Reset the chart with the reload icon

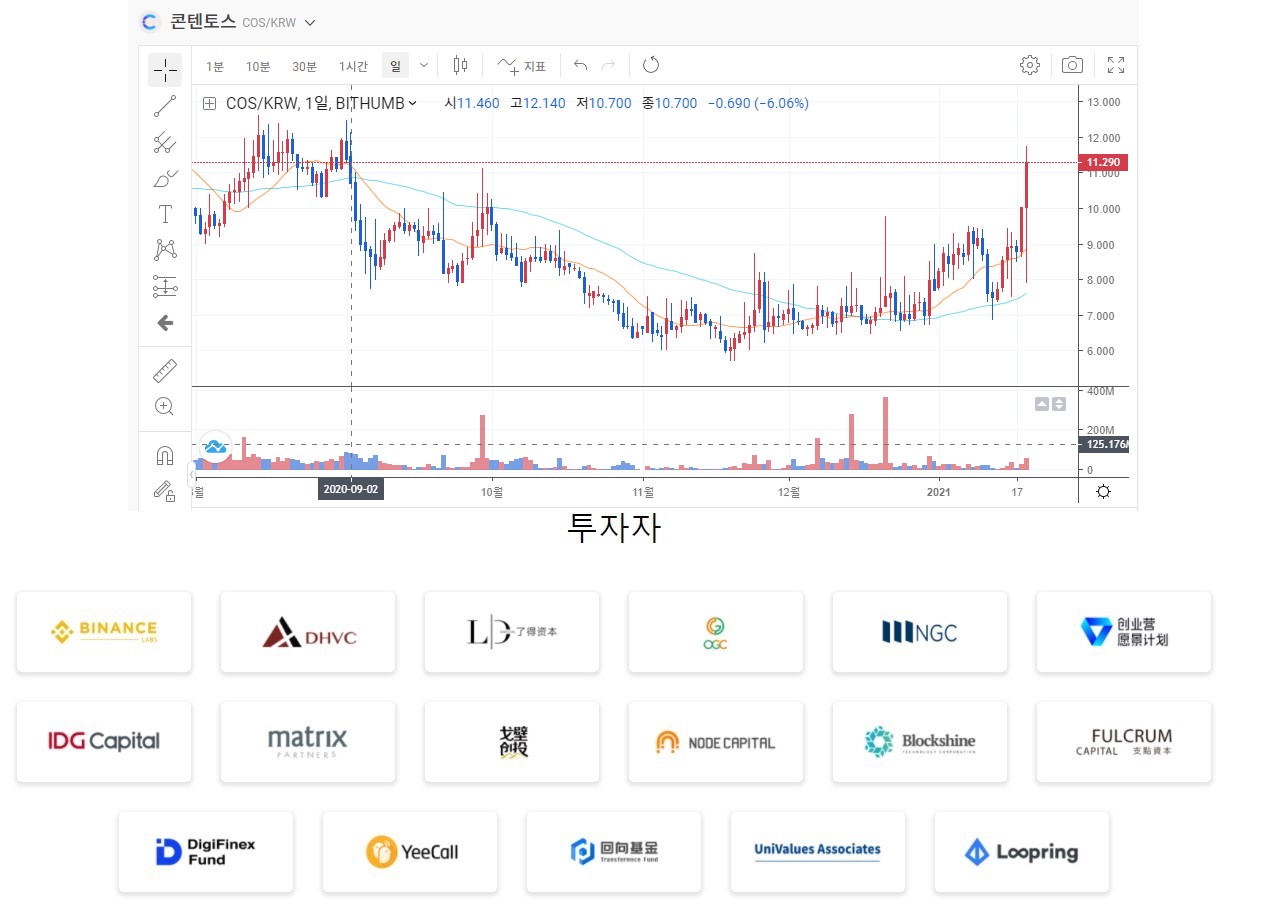point(651,66)
